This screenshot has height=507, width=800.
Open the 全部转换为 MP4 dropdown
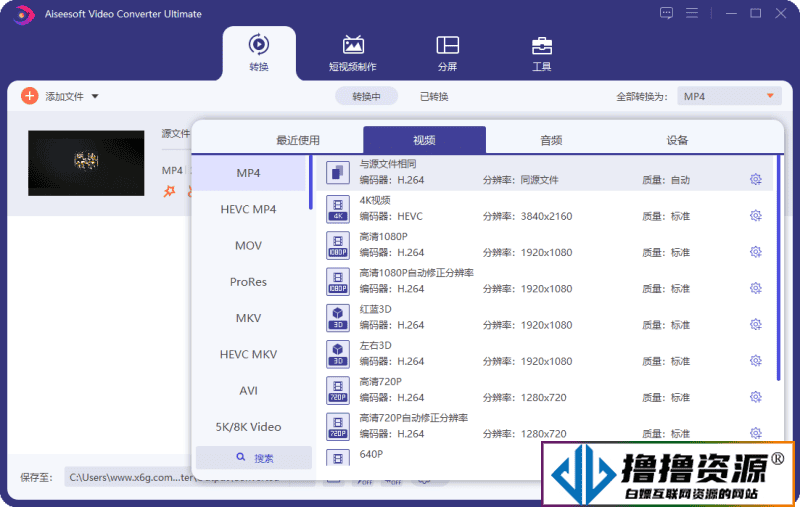(729, 96)
